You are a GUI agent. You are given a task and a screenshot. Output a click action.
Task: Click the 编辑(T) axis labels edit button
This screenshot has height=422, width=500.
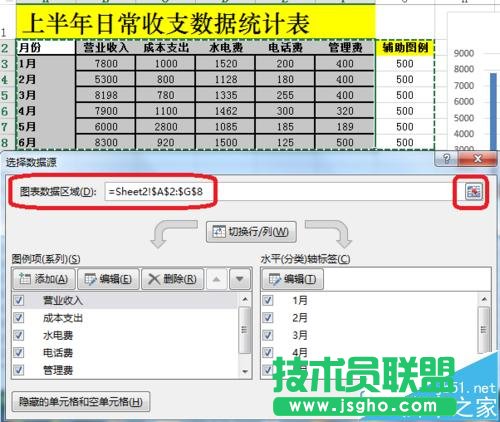[293, 279]
